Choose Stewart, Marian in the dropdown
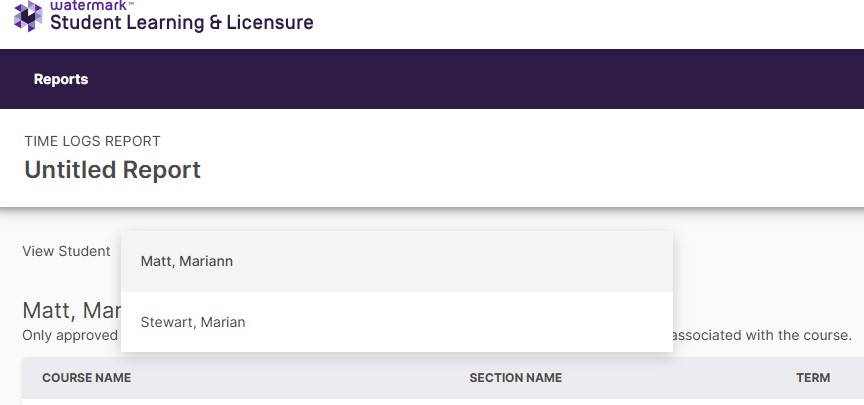The image size is (864, 405). (x=193, y=322)
